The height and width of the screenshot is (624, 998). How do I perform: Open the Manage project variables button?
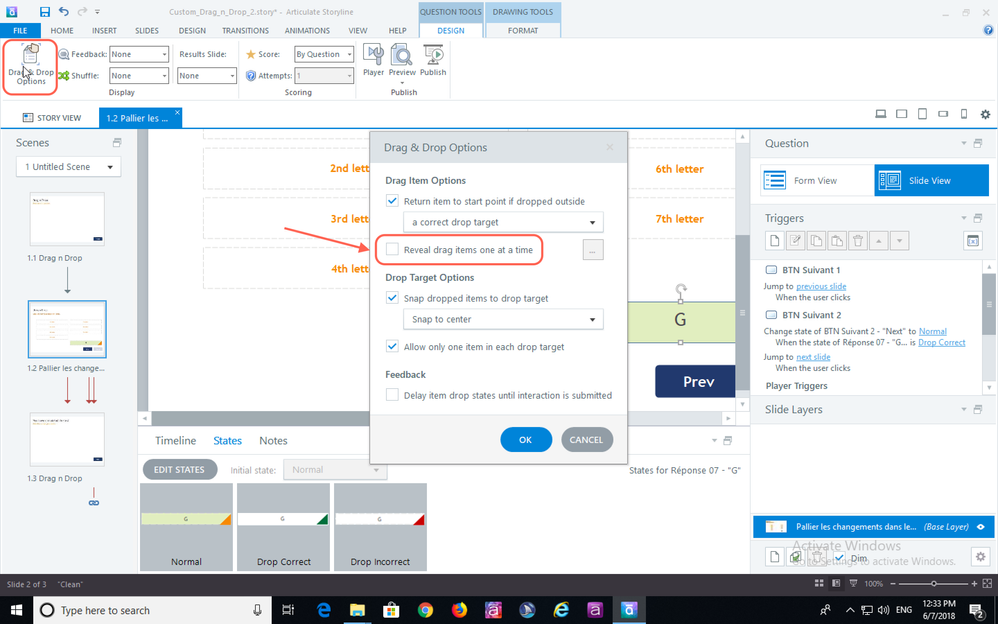pos(973,241)
